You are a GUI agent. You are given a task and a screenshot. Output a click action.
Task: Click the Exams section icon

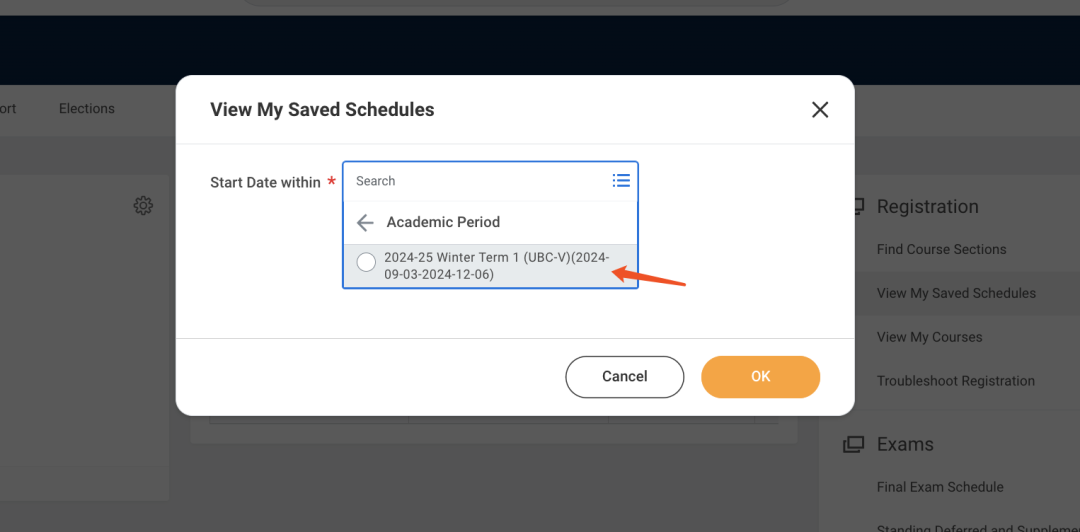[853, 444]
